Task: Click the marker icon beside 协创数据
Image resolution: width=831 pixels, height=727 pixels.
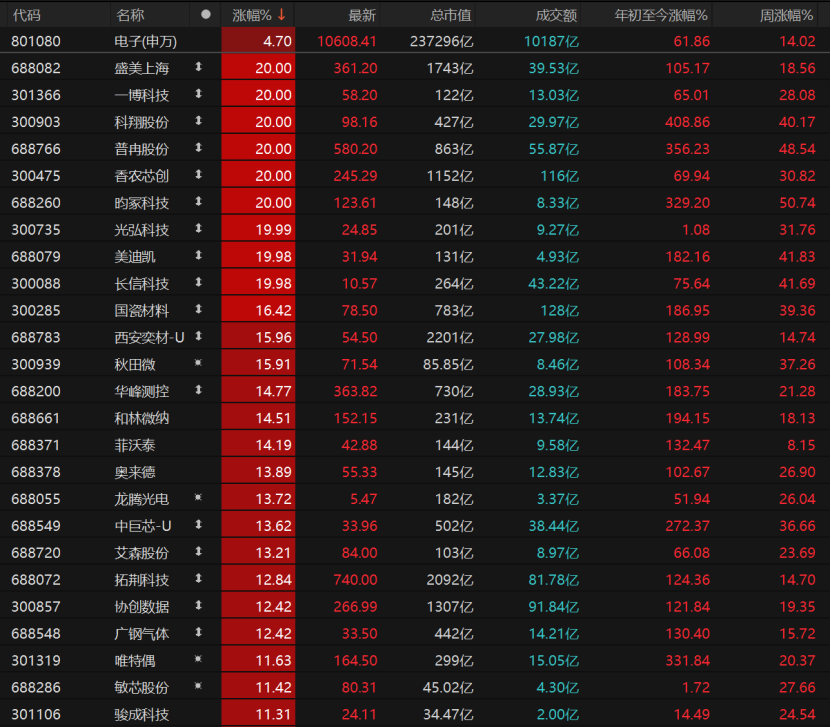Action: tap(198, 605)
